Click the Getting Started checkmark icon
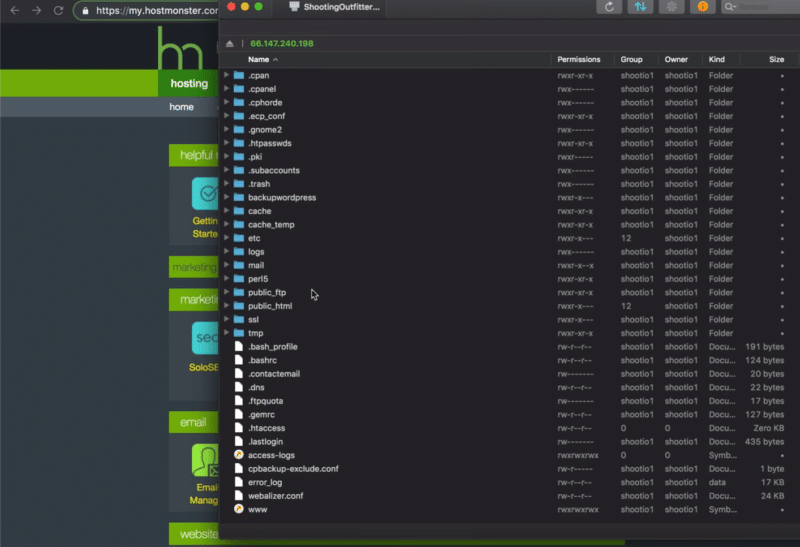Viewport: 800px width, 547px height. 205,193
